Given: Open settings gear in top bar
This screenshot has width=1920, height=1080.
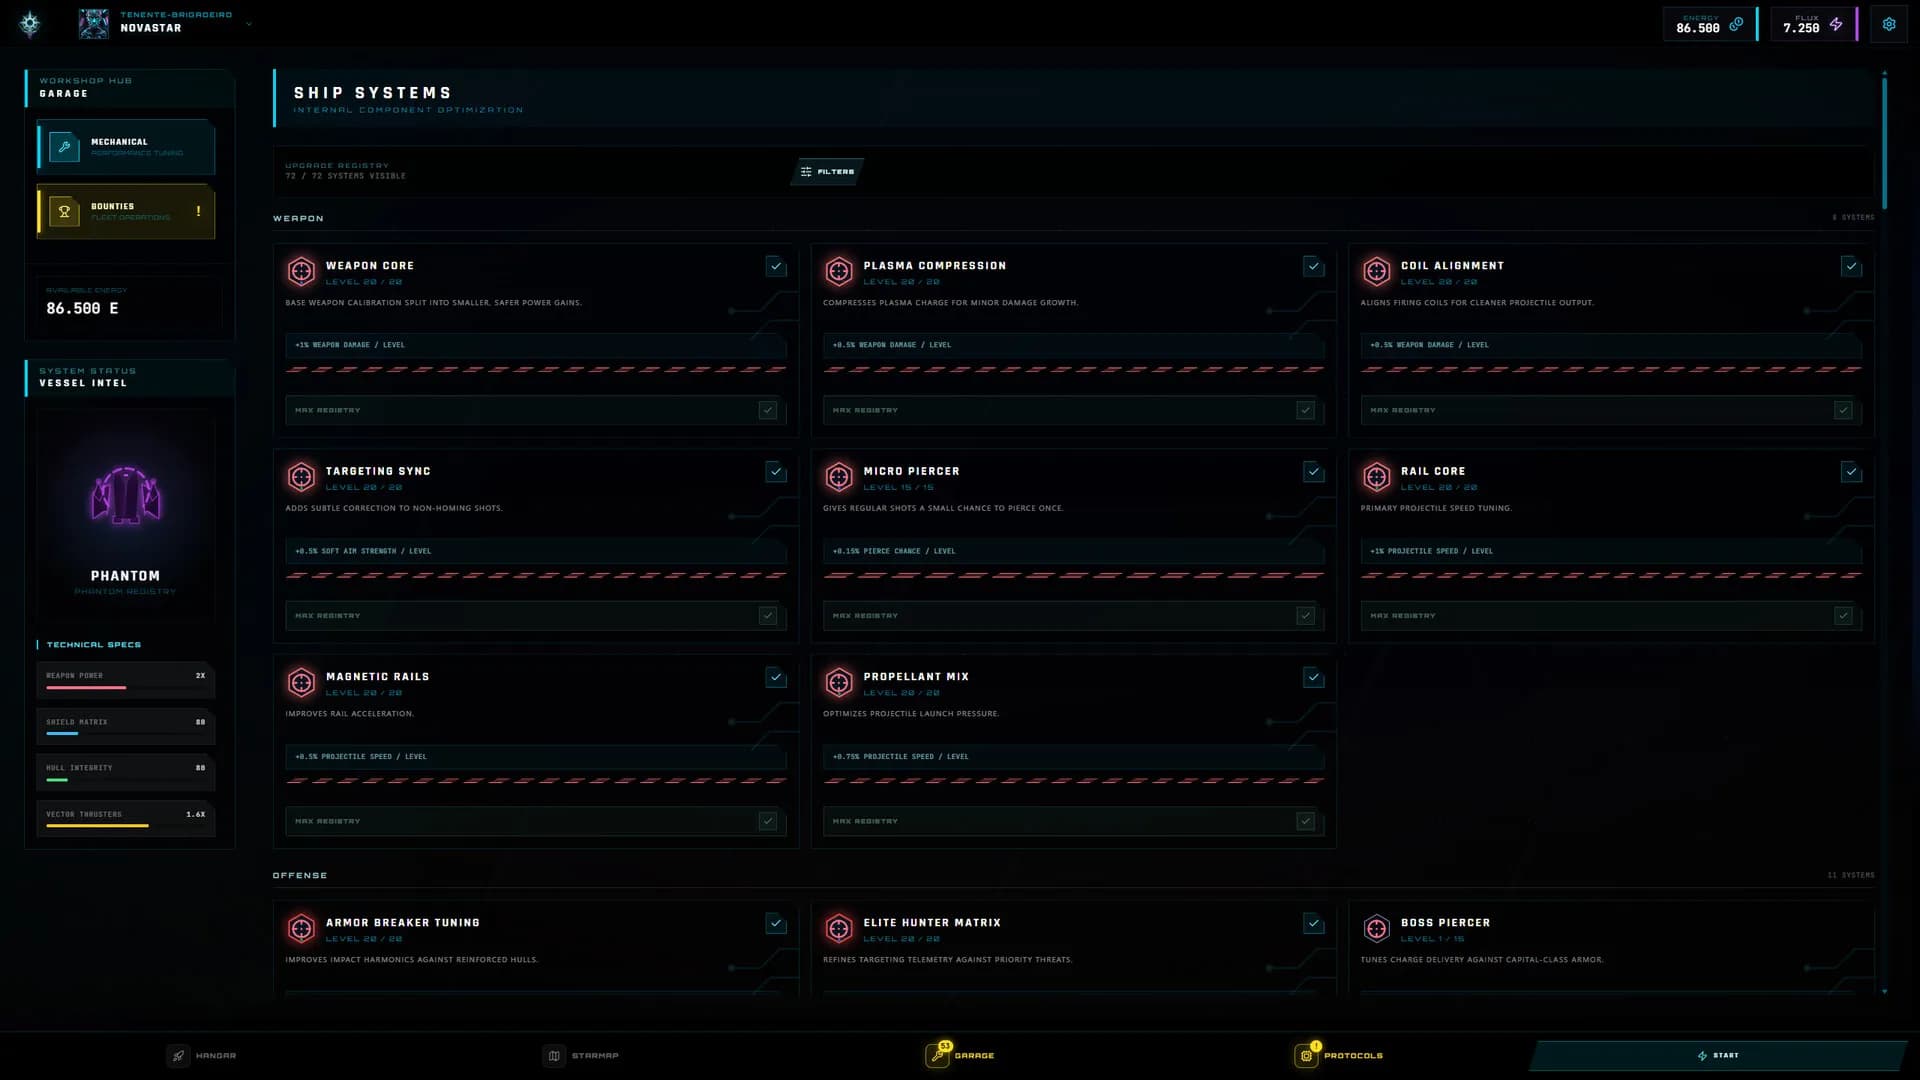Looking at the screenshot, I should point(1889,24).
